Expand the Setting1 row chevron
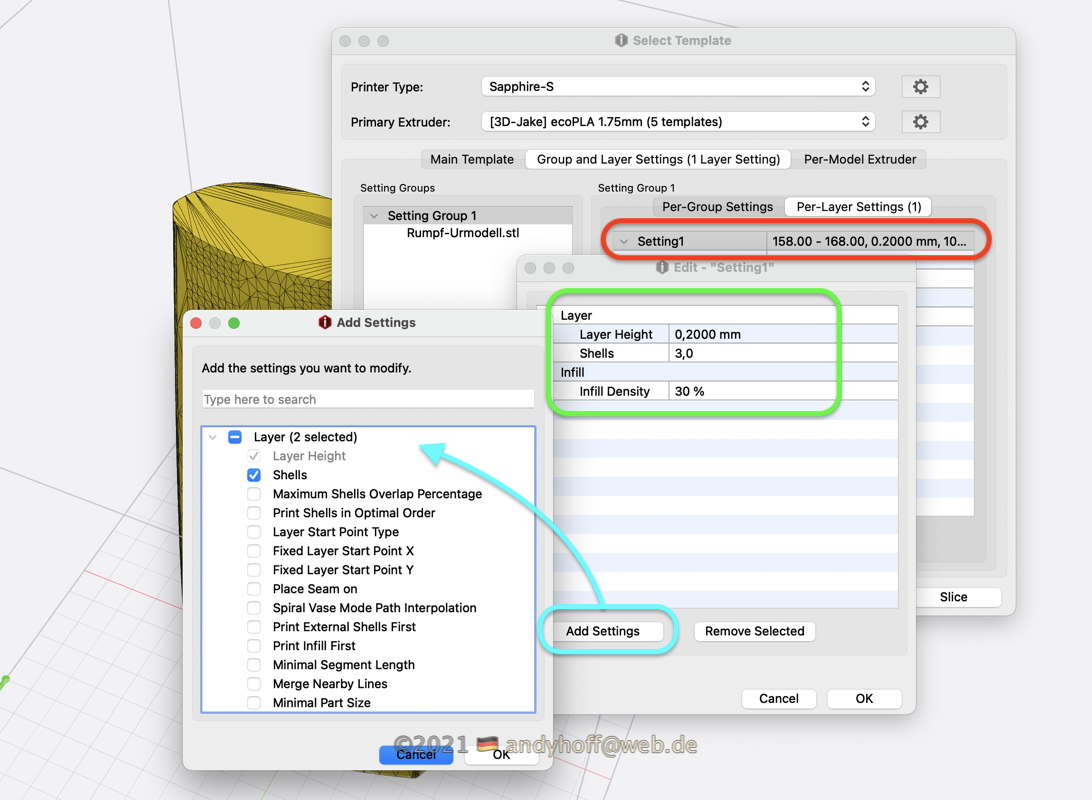Image resolution: width=1092 pixels, height=800 pixels. point(624,241)
